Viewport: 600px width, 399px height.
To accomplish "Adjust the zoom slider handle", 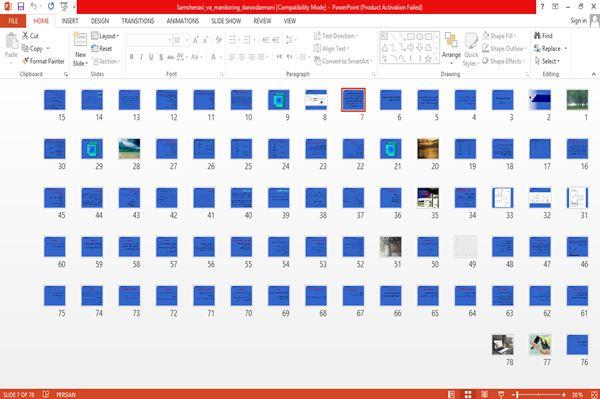I will [x=517, y=394].
